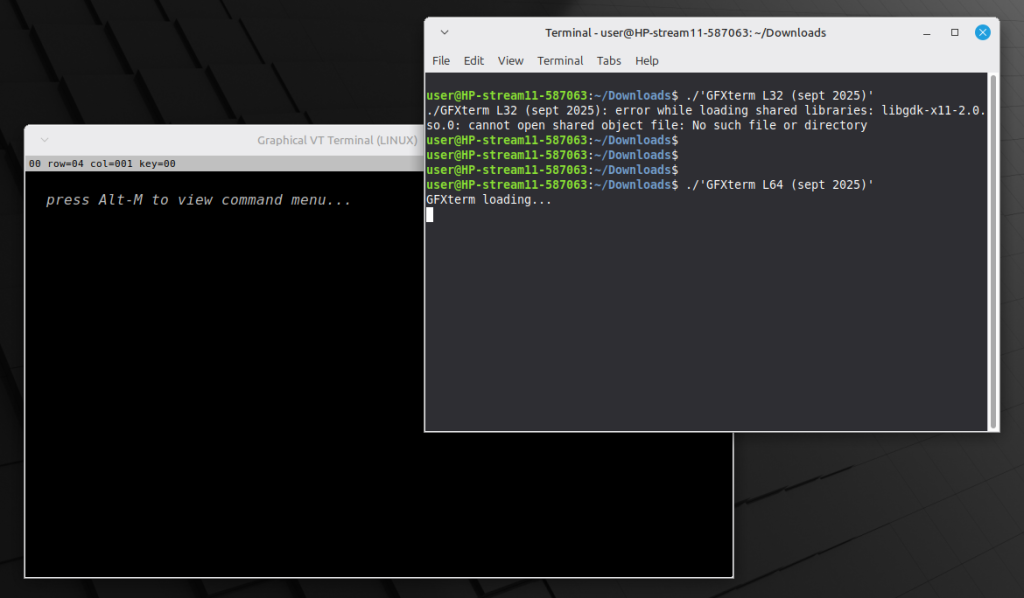Screen dimensions: 1024x598
Task: Open the Tabs menu in Terminal
Action: 609,61
